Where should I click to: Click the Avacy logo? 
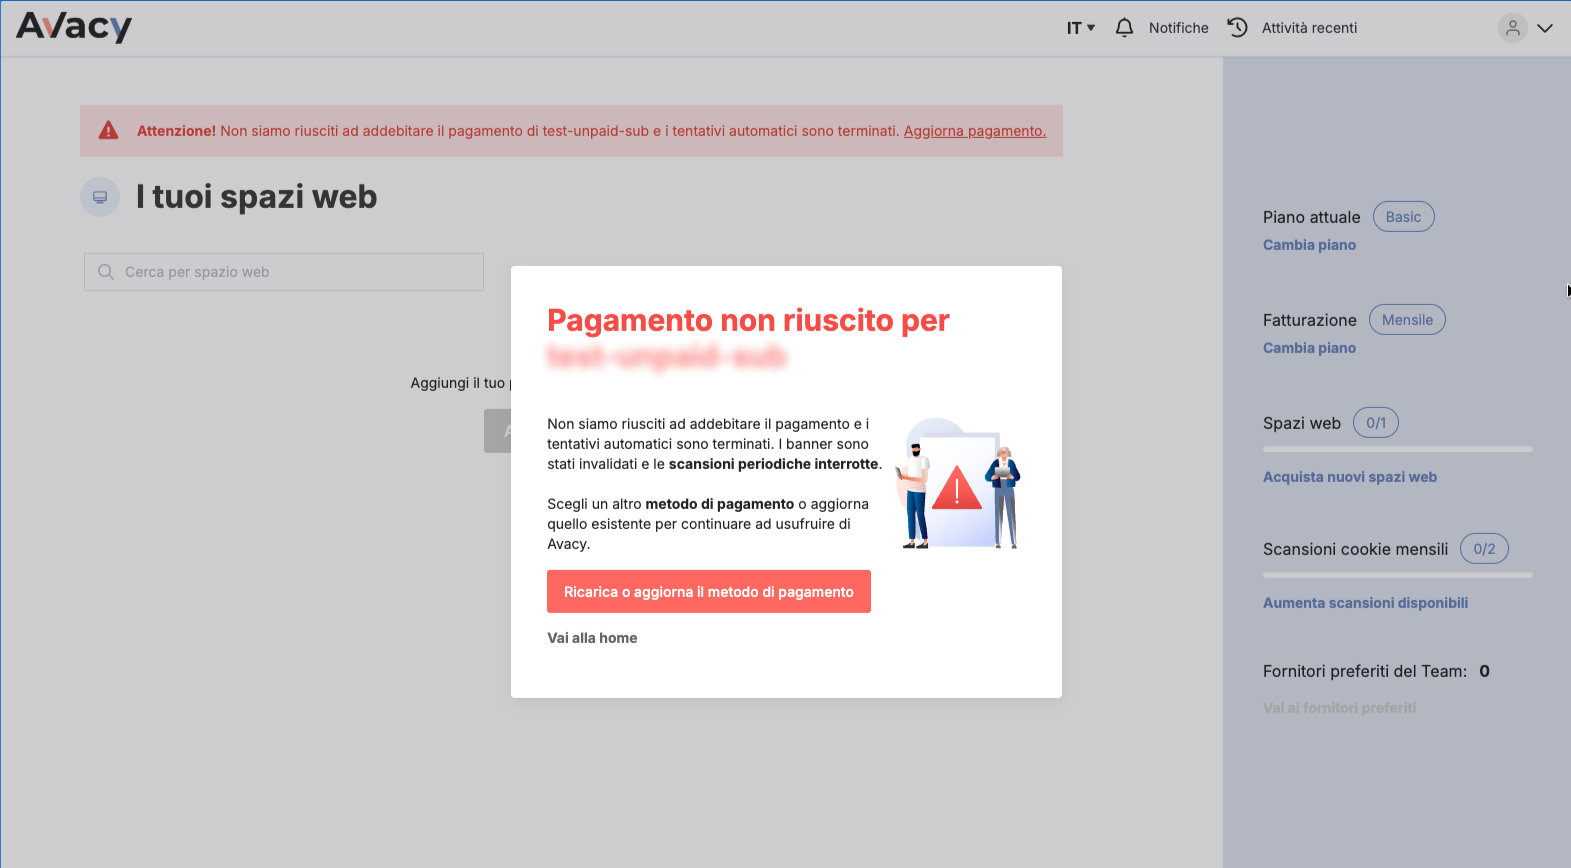[x=74, y=27]
